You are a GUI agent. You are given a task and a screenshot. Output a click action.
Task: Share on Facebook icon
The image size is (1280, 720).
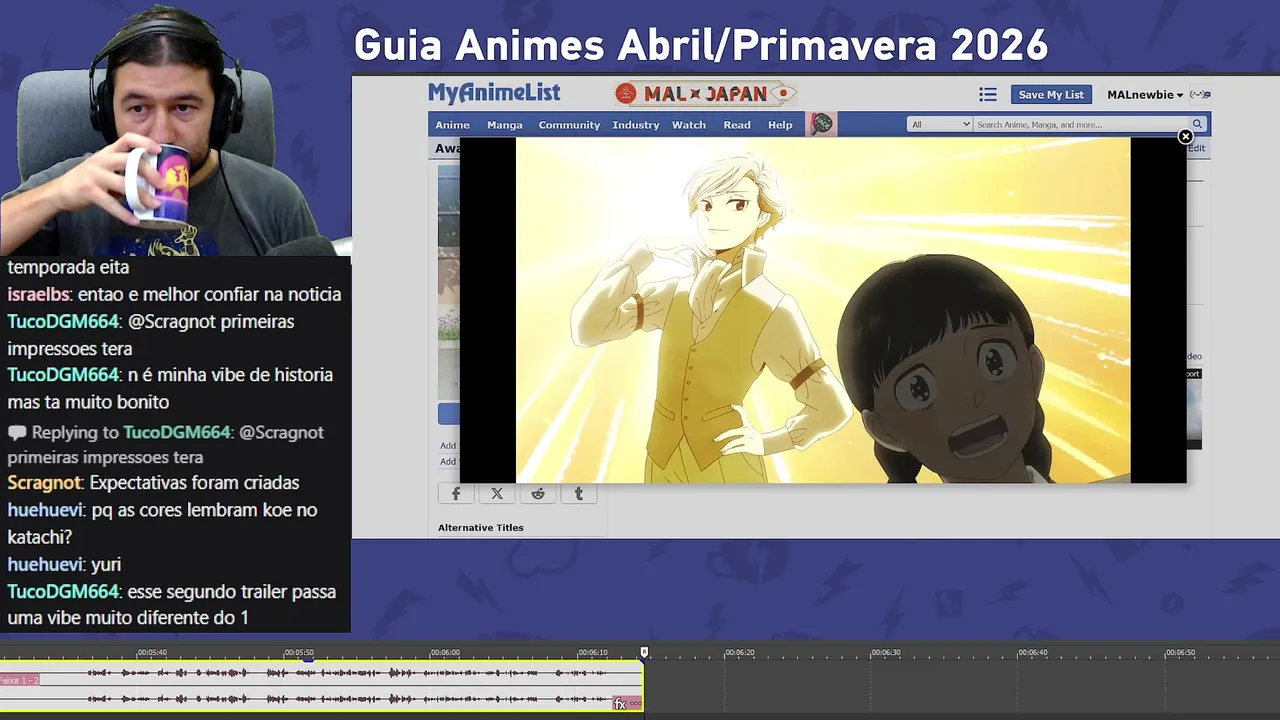point(456,494)
